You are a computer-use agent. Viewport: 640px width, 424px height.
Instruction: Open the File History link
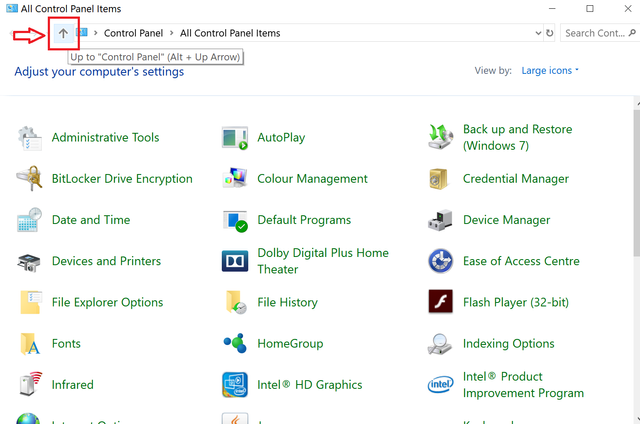287,302
